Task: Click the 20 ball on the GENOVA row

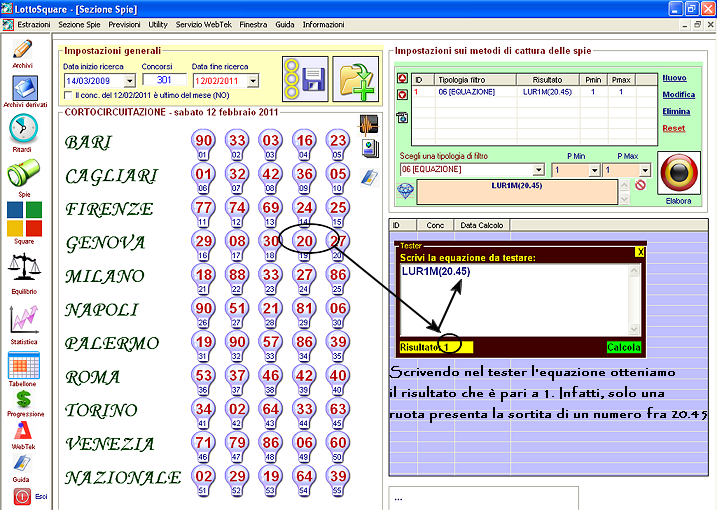Action: [x=304, y=241]
